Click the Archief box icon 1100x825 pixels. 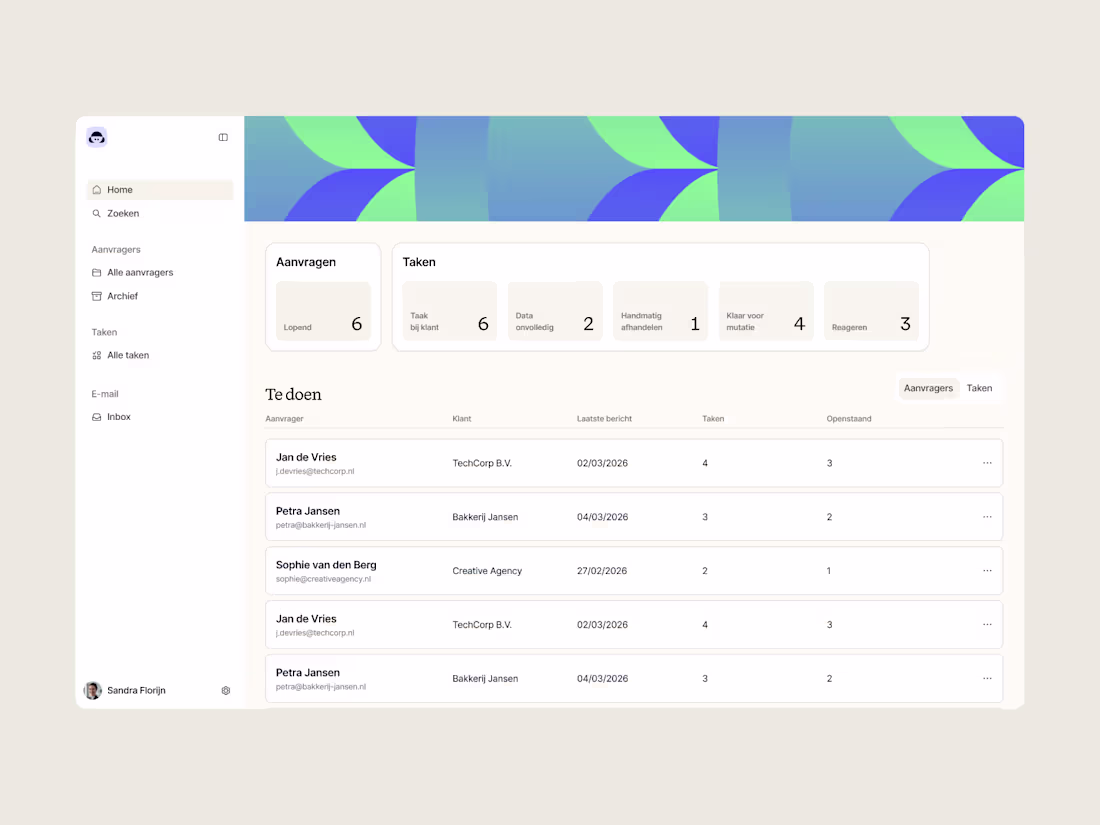[97, 296]
